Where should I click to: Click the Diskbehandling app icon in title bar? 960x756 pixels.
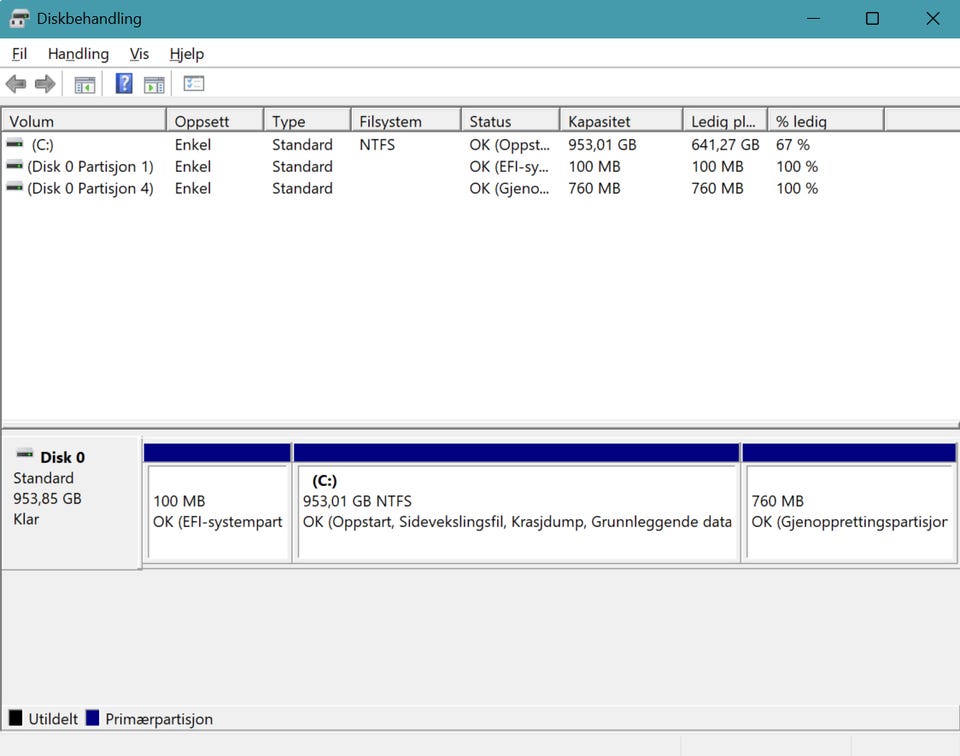click(19, 19)
